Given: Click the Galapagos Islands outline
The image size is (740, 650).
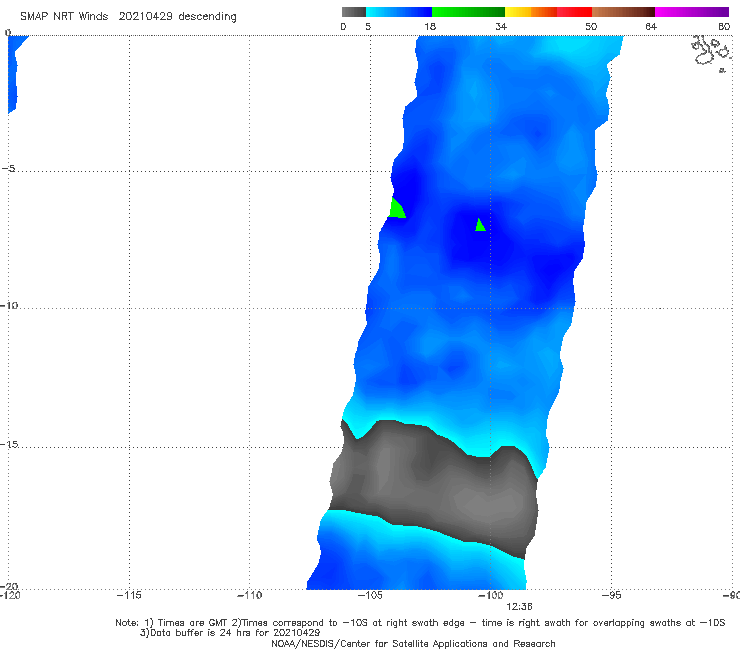Looking at the screenshot, I should [x=711, y=52].
